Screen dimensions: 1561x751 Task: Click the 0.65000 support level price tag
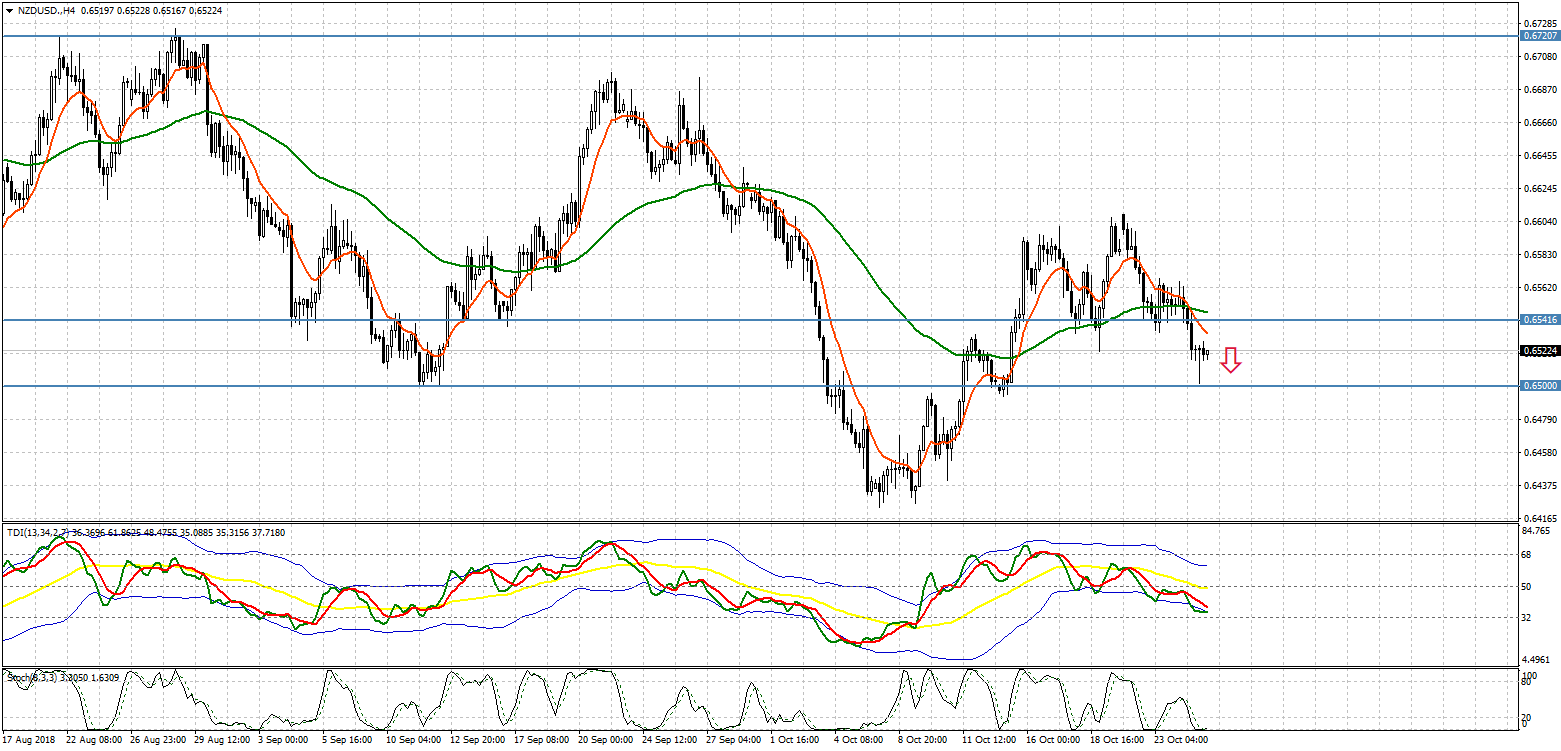(1538, 386)
